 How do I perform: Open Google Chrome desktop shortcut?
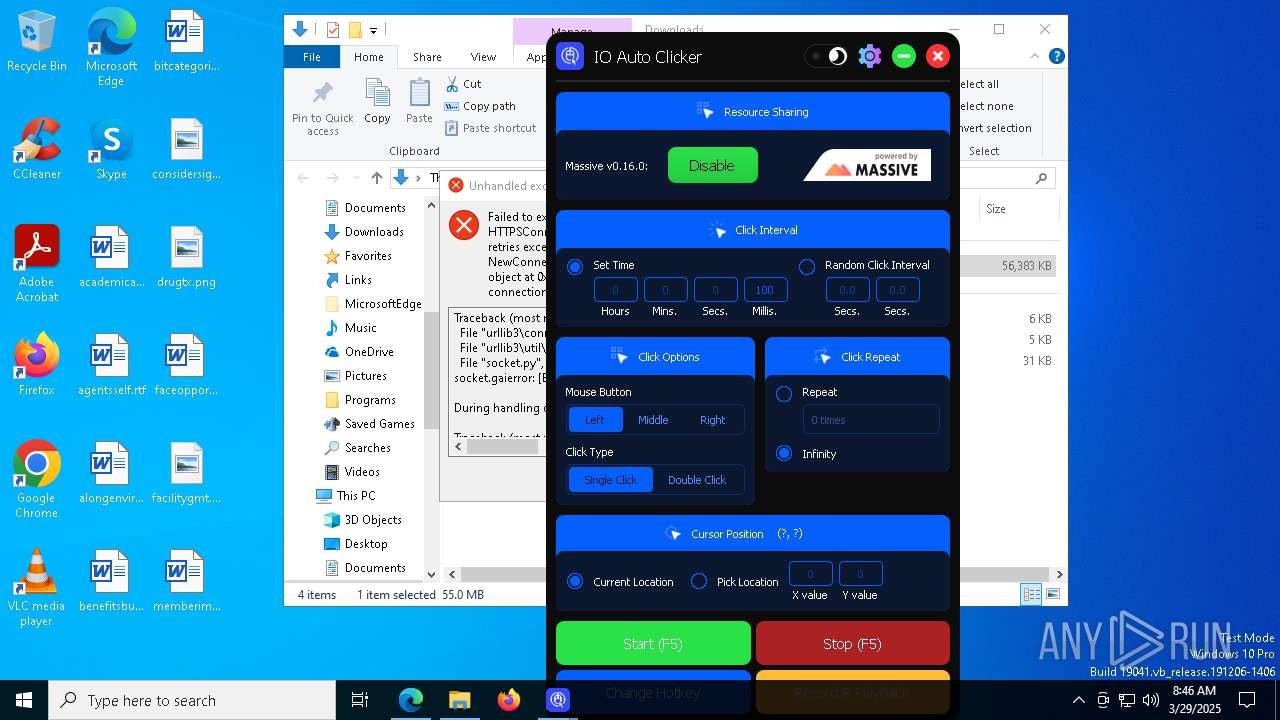click(x=37, y=480)
